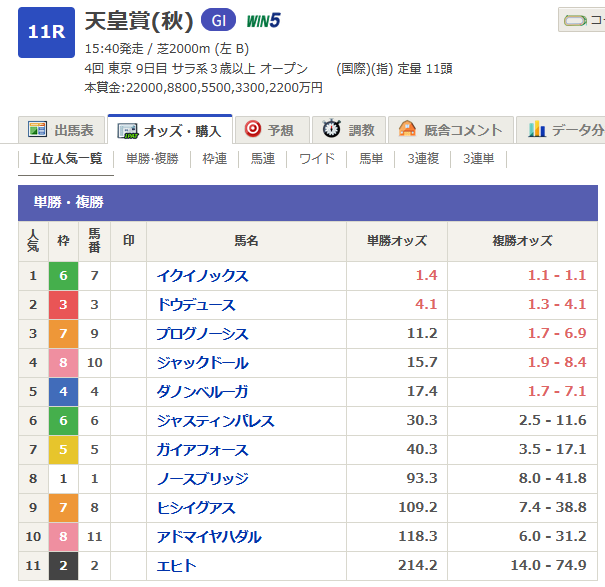Open horse page for イクイノックス

(203, 276)
